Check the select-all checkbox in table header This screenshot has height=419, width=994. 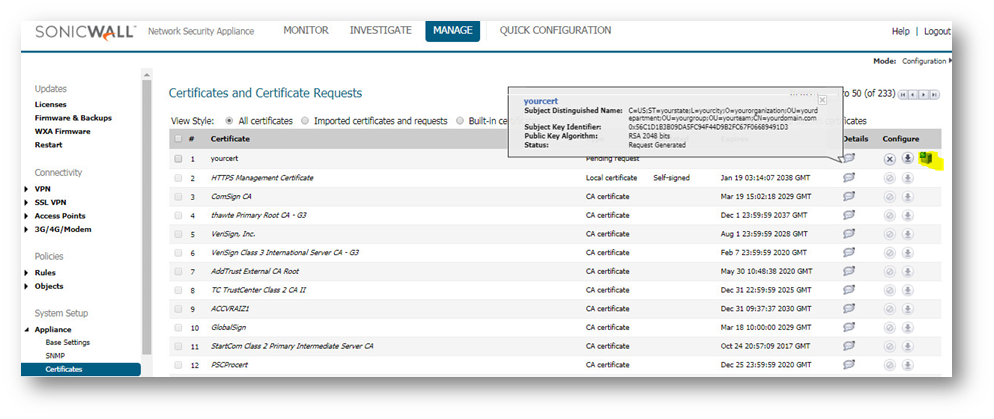pyautogui.click(x=178, y=139)
